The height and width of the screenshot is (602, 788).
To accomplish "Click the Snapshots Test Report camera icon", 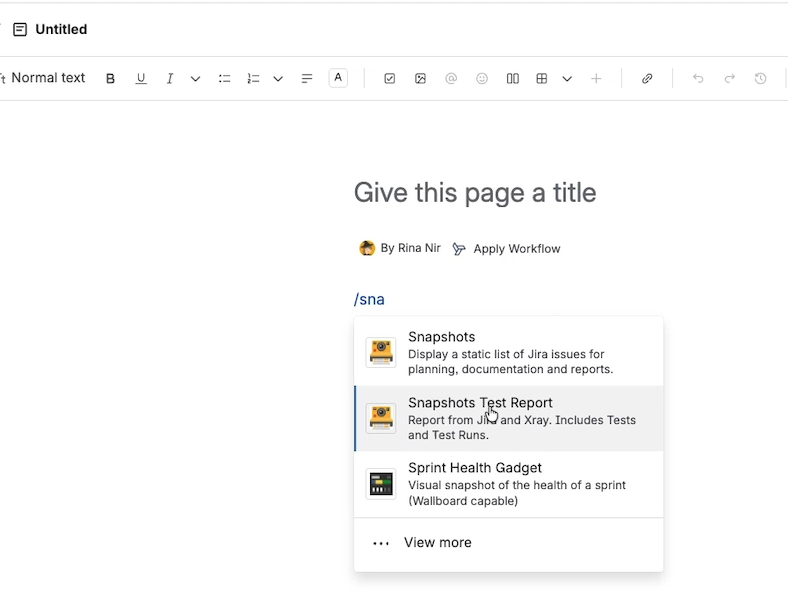I will pyautogui.click(x=381, y=418).
